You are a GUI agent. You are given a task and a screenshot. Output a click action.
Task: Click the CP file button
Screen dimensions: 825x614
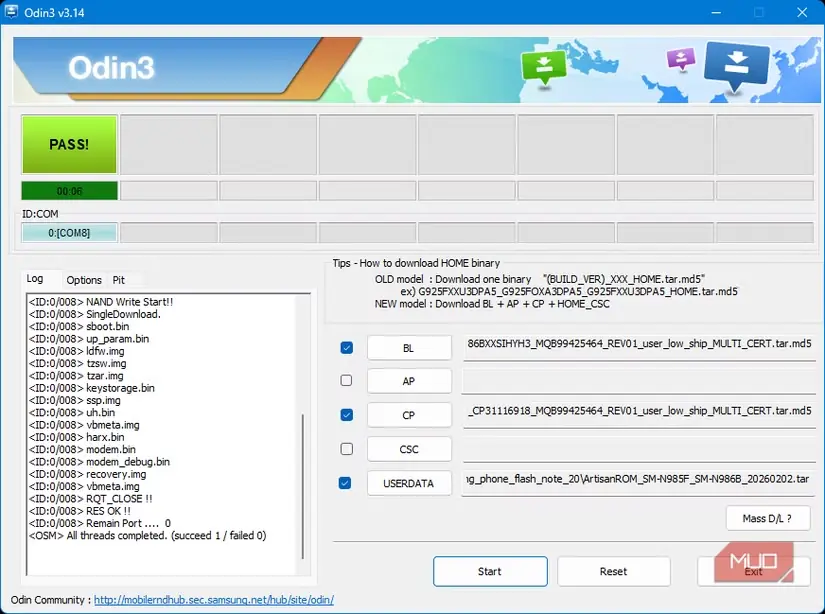coord(409,415)
